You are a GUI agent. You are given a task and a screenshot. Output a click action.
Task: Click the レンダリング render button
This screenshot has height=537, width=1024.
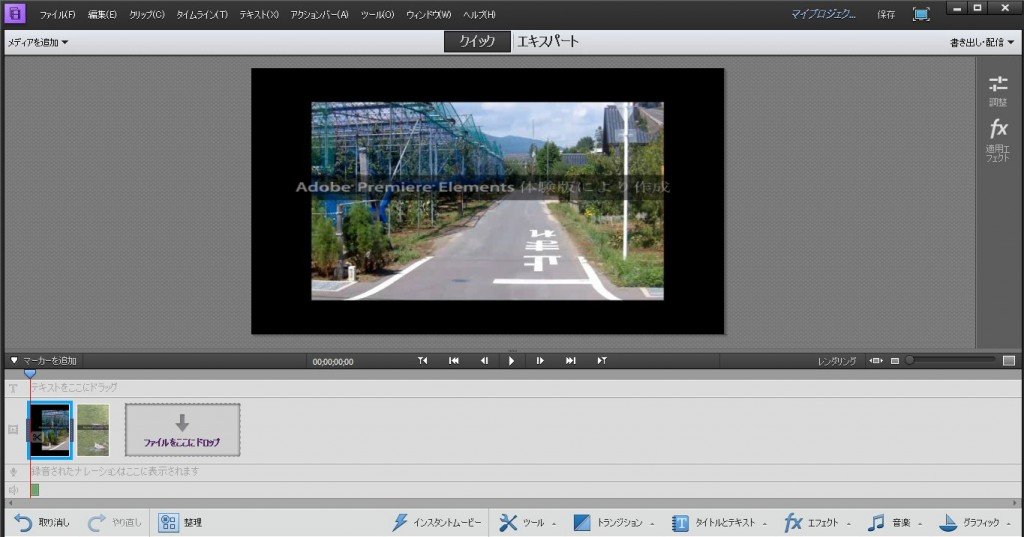pos(837,361)
